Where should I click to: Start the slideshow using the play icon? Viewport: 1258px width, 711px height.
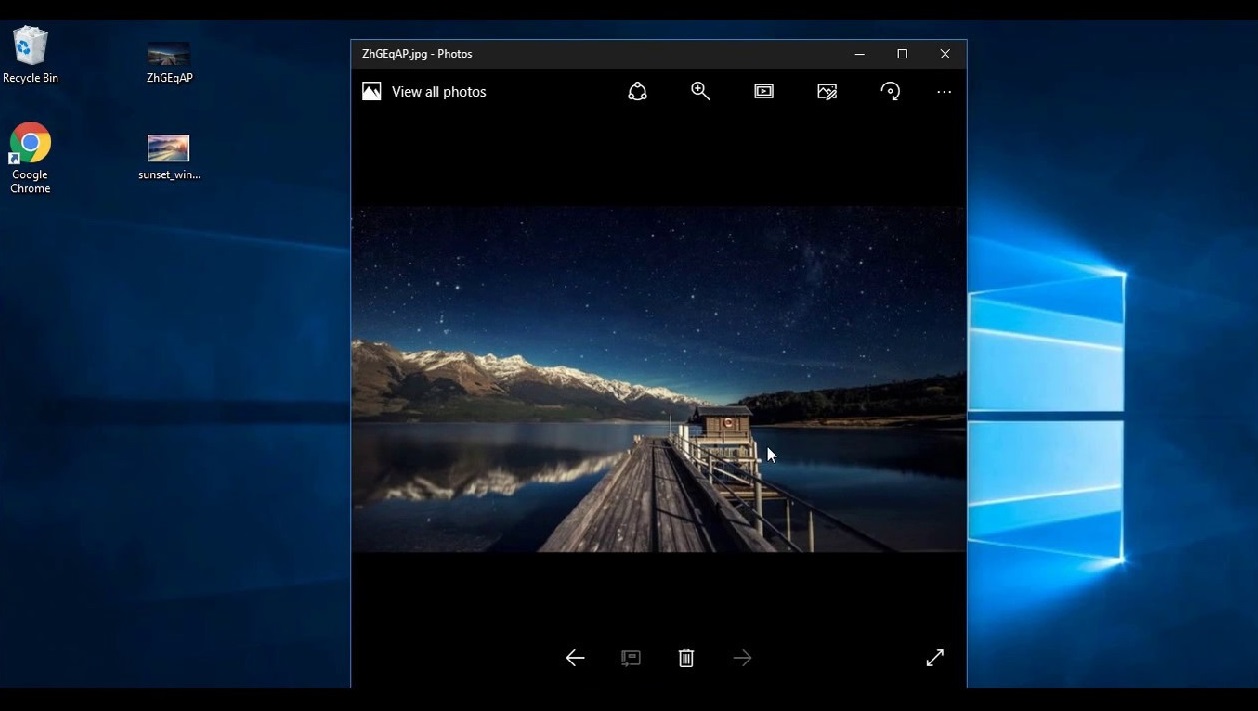pyautogui.click(x=764, y=92)
